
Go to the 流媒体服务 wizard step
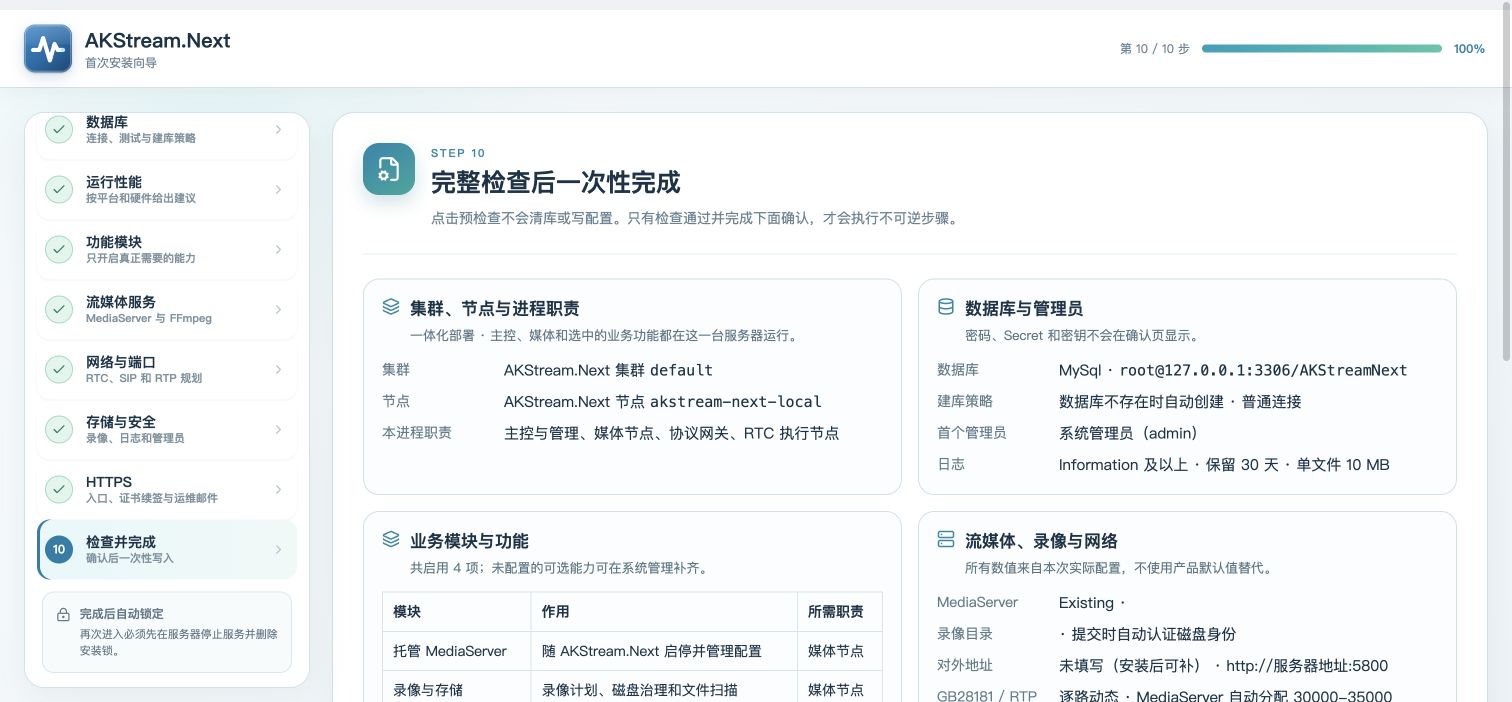click(x=167, y=309)
